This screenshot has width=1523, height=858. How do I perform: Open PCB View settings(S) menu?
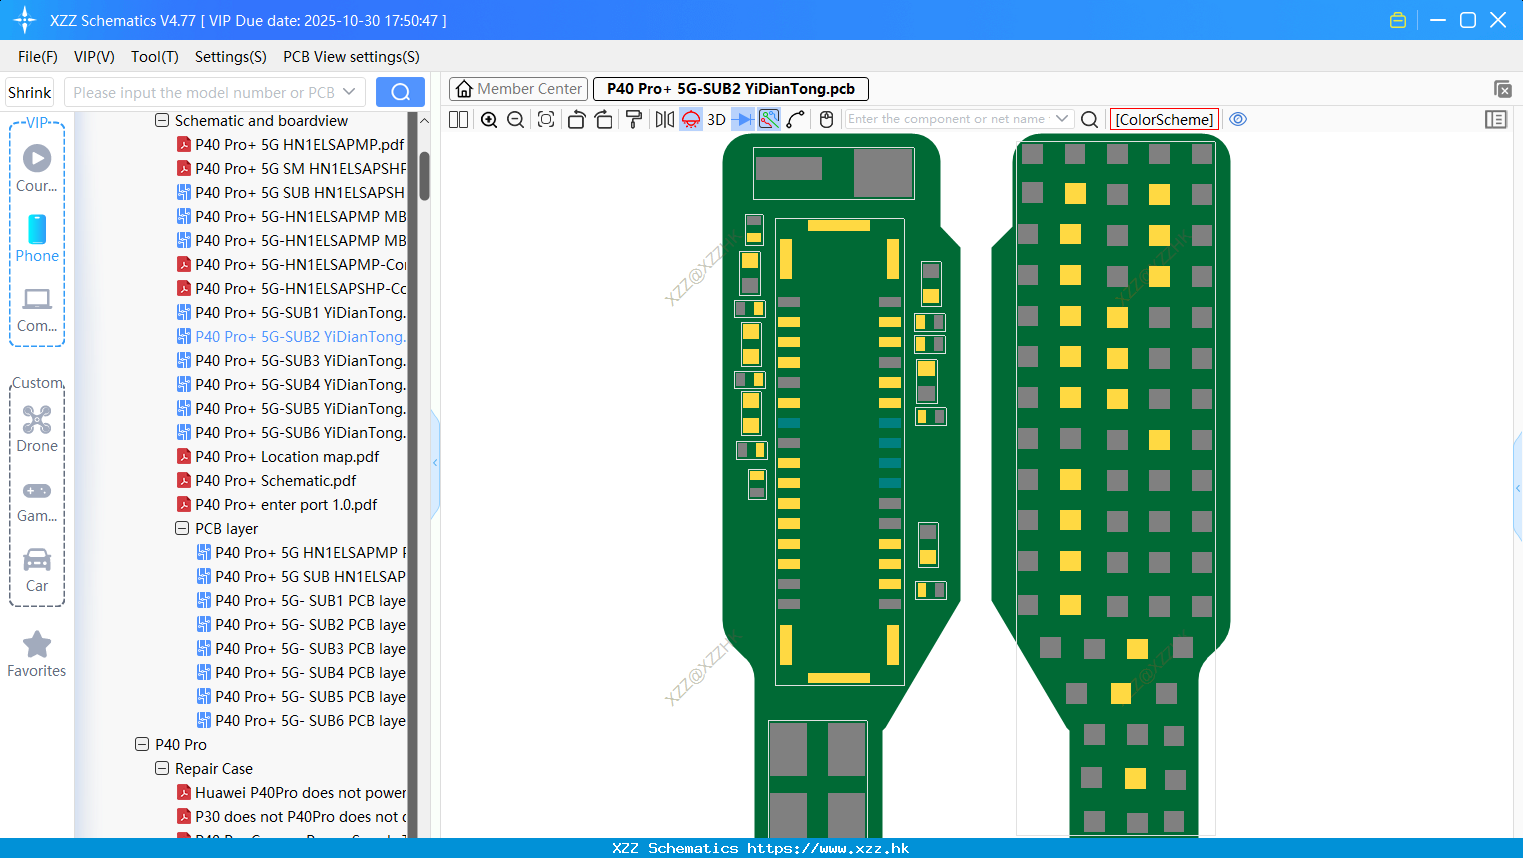[351, 57]
